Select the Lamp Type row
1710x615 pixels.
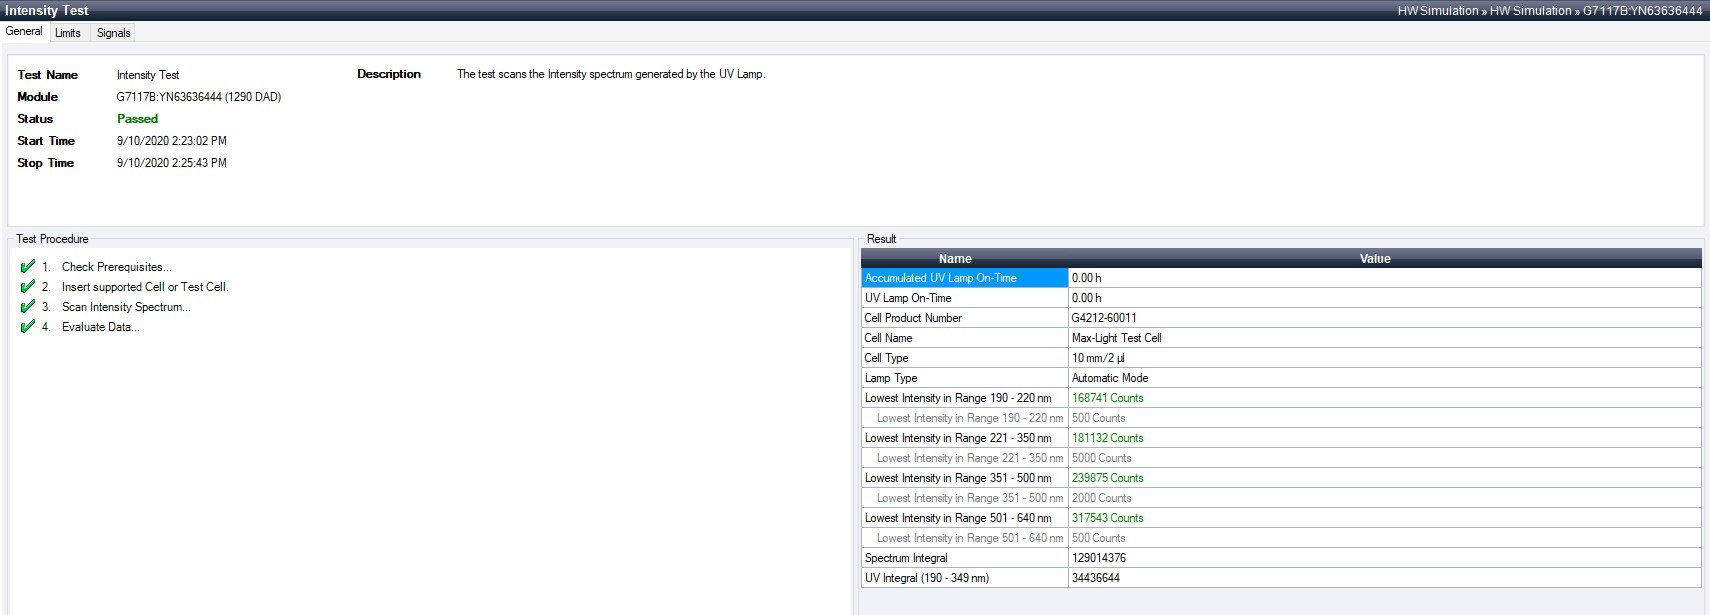[891, 378]
